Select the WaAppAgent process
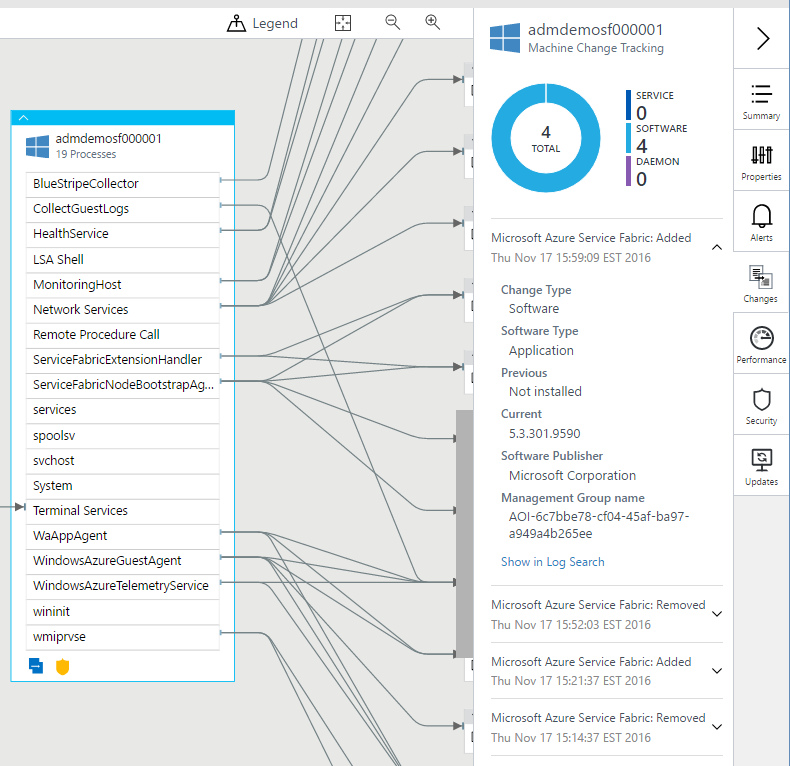Screen dimensions: 790x766 click(x=122, y=536)
